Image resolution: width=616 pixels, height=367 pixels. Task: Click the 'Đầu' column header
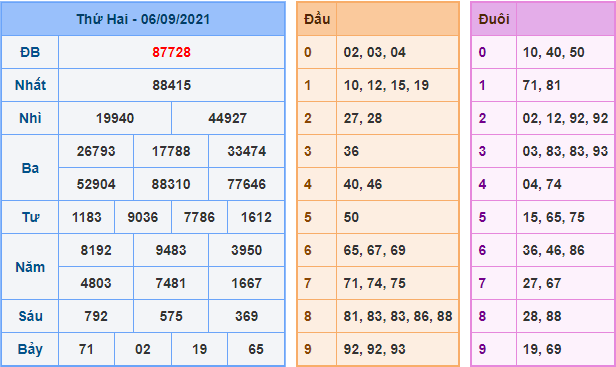coord(317,19)
